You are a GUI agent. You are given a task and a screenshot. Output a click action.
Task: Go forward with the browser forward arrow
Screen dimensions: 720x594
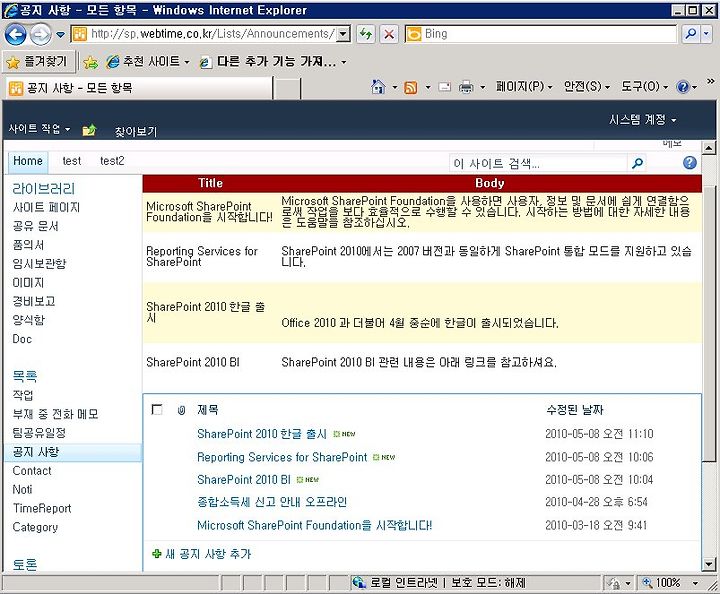point(40,34)
